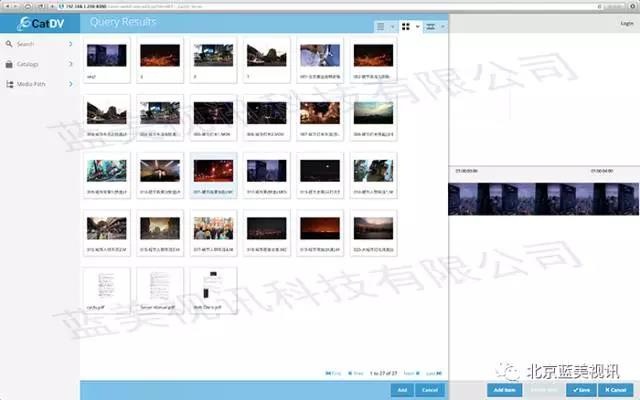Image resolution: width=640 pixels, height=400 pixels.
Task: Click the Media Path tree icon
Action: (x=10, y=84)
